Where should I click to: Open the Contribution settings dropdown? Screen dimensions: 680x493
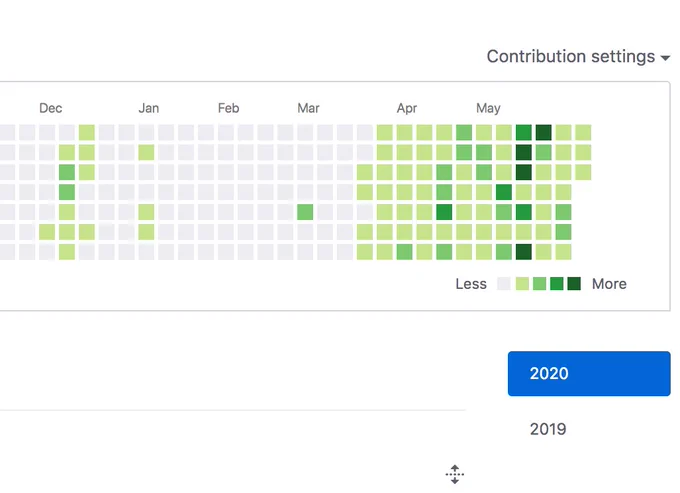click(578, 57)
